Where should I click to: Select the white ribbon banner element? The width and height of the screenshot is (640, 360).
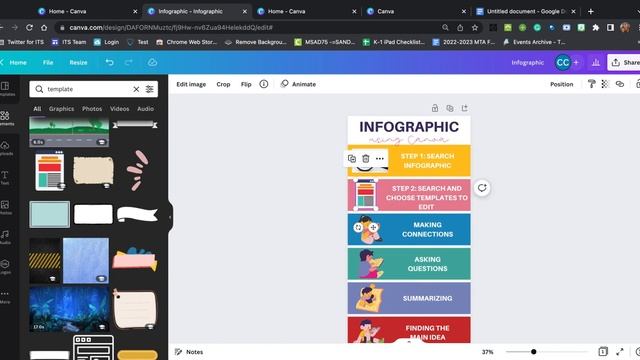click(x=137, y=214)
